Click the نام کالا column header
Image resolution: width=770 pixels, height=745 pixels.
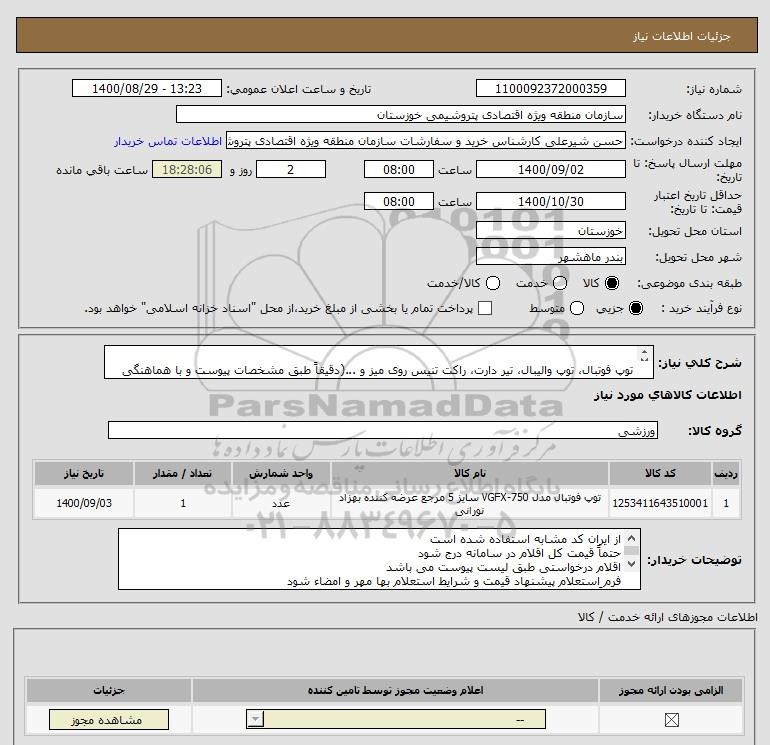coord(470,473)
